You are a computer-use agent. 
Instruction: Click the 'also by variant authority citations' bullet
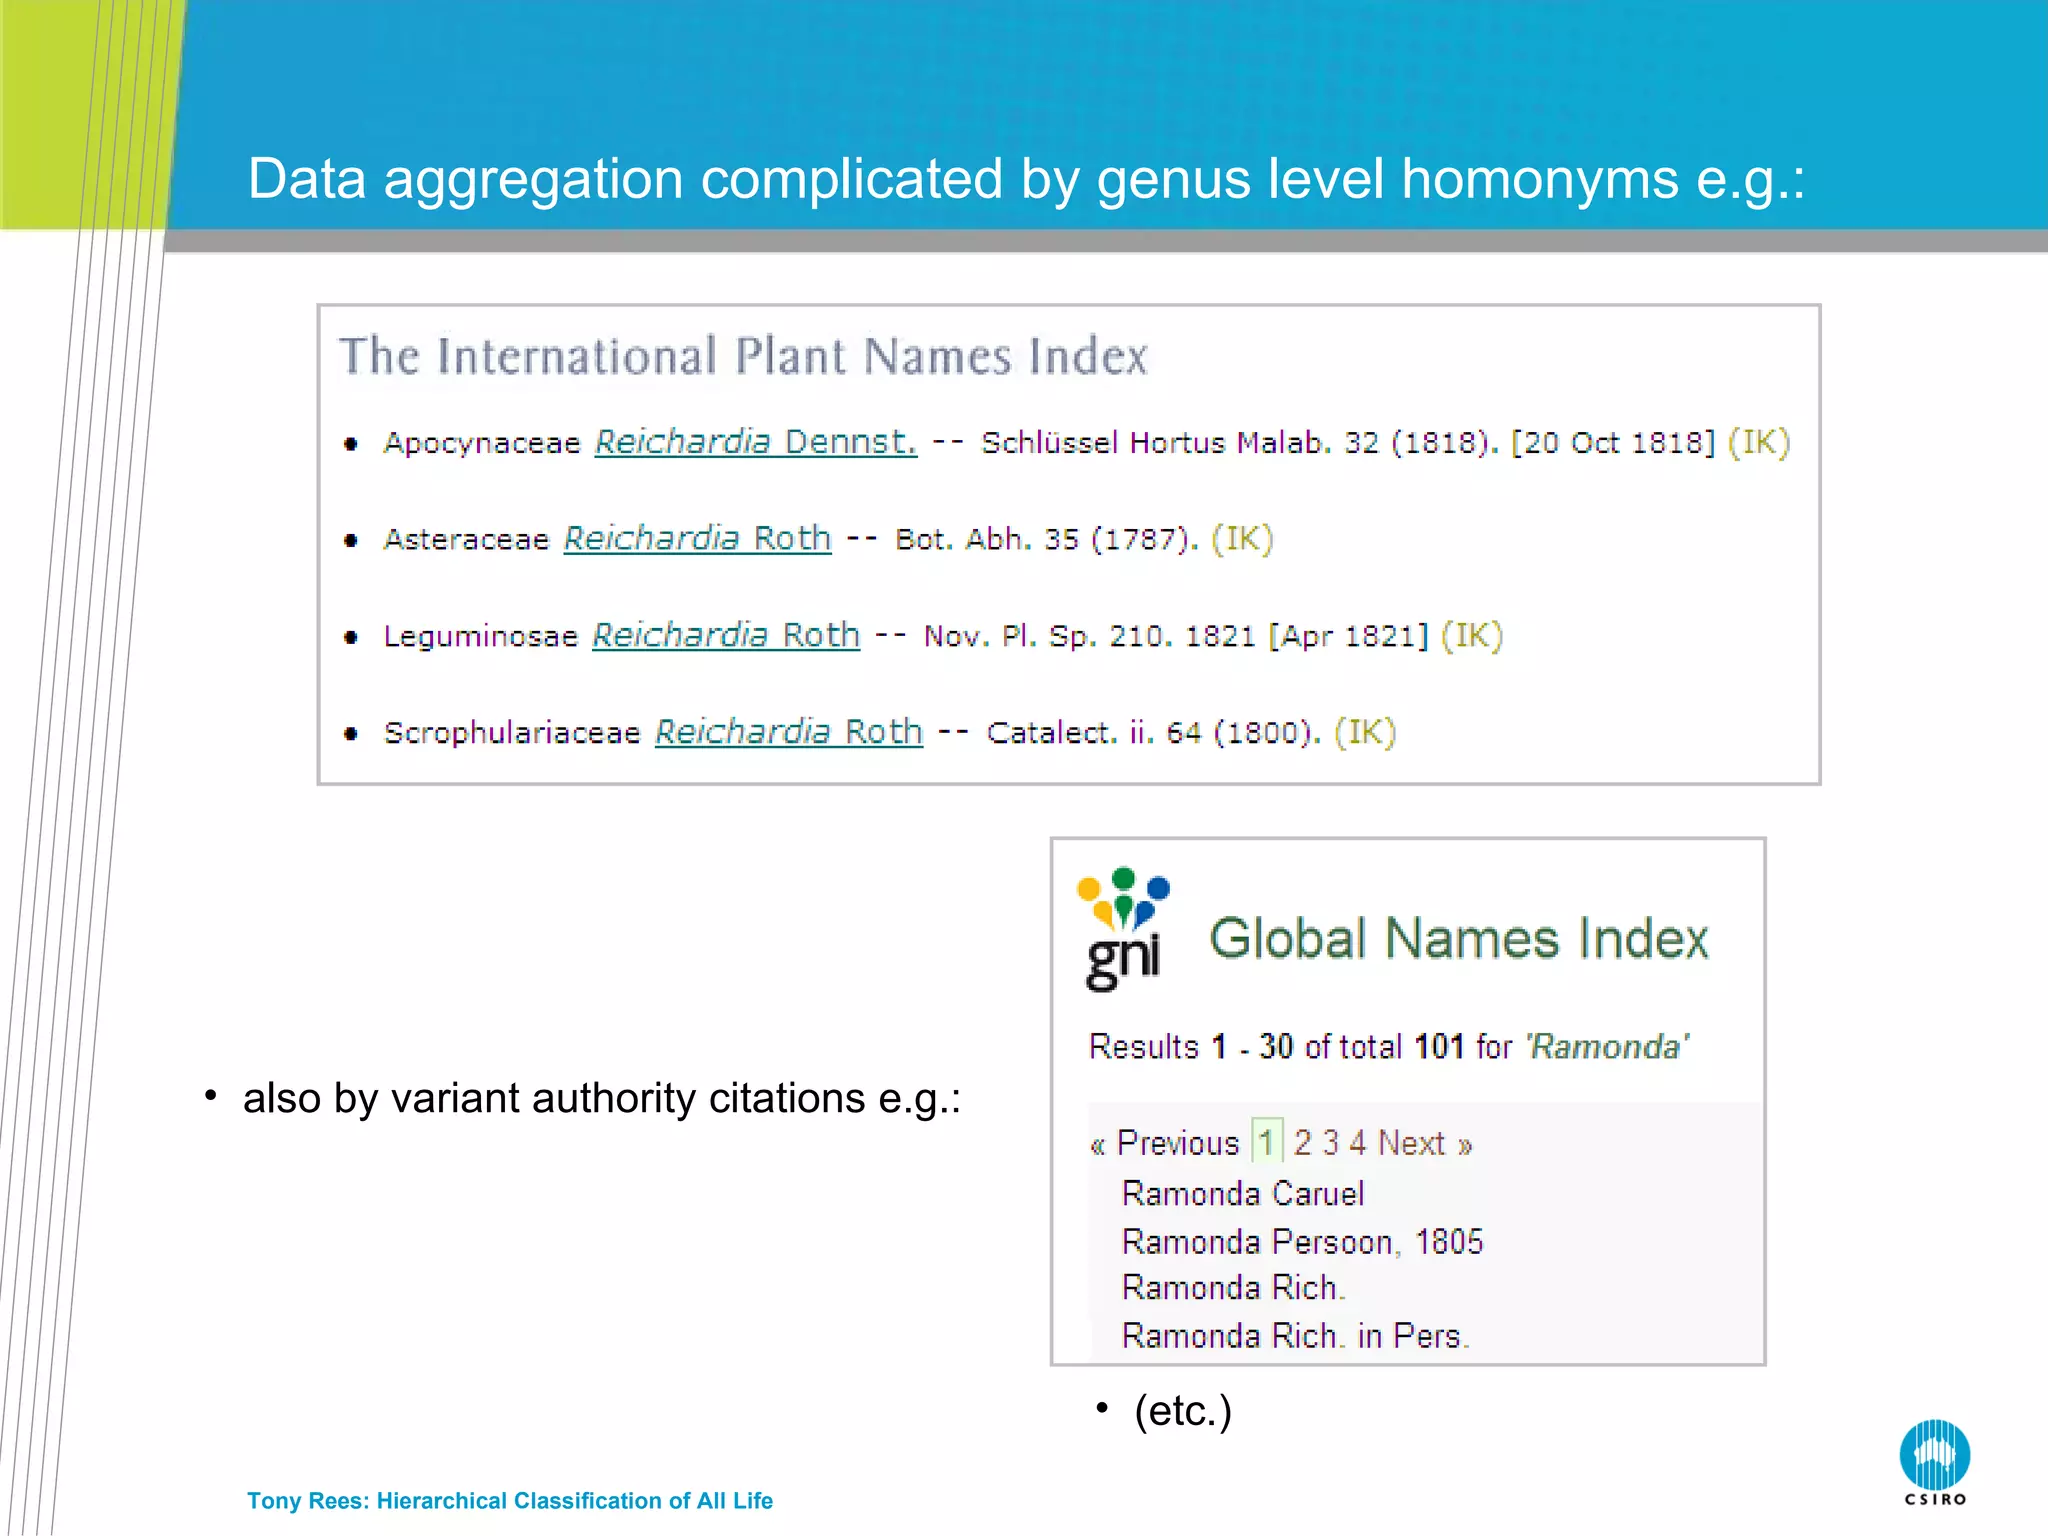point(602,1099)
